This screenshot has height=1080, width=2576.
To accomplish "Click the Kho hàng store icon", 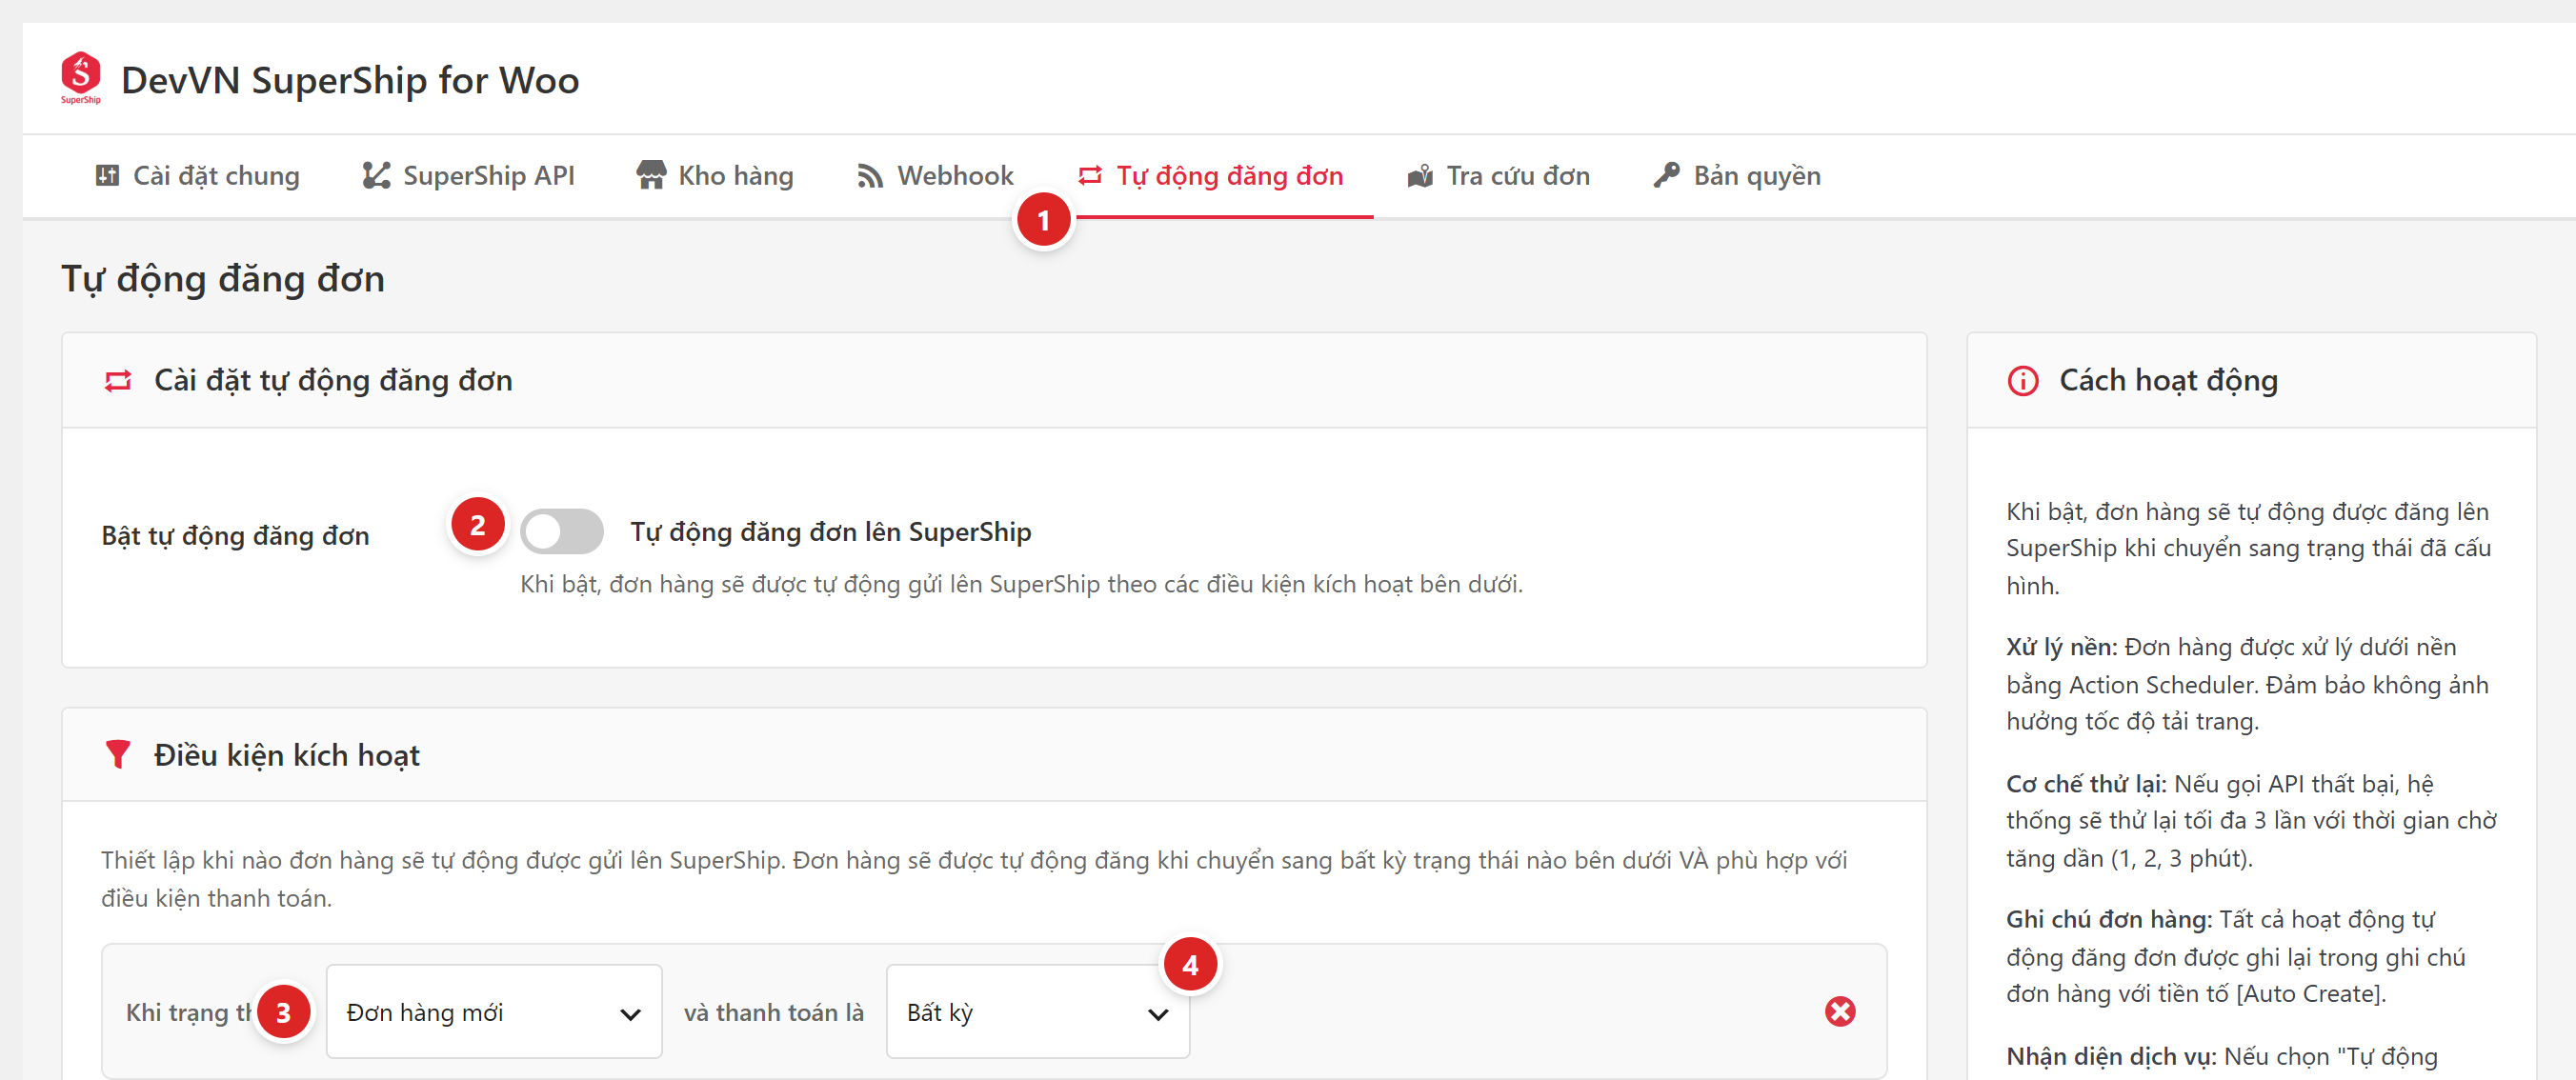I will click(x=651, y=176).
